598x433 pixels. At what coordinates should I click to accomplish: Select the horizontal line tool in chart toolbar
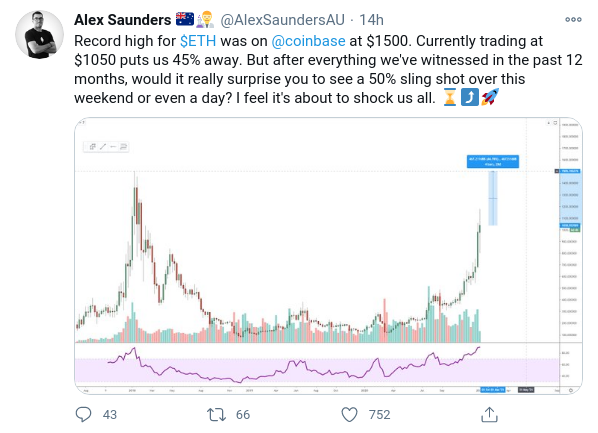(113, 146)
